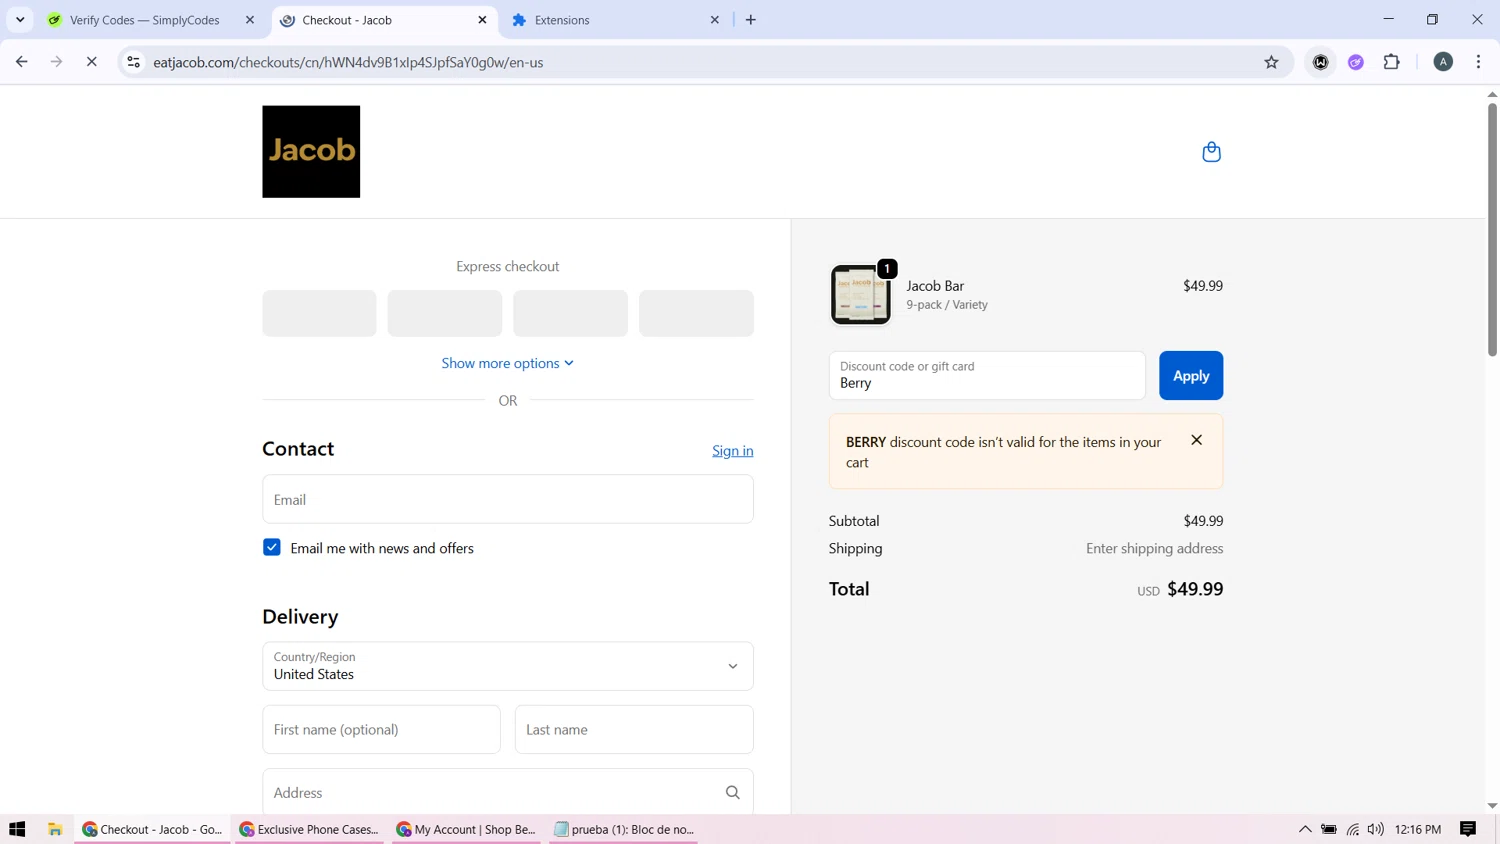The image size is (1500, 844).
Task: Check the battery status icon
Action: (1329, 829)
